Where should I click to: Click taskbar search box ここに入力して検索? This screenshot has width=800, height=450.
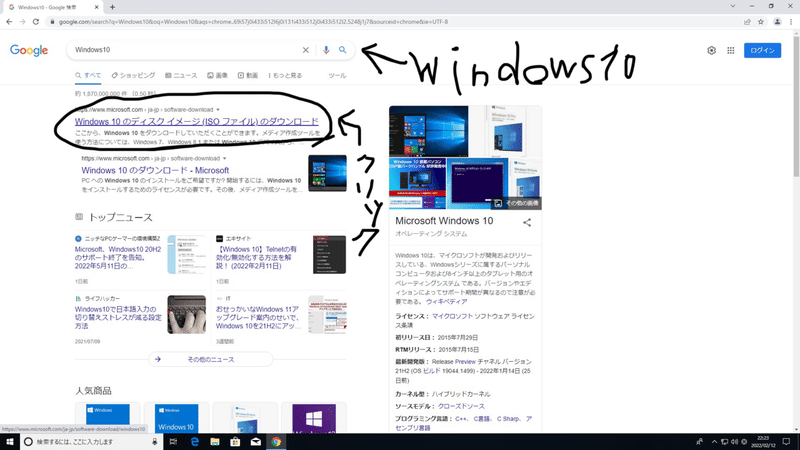coord(92,442)
